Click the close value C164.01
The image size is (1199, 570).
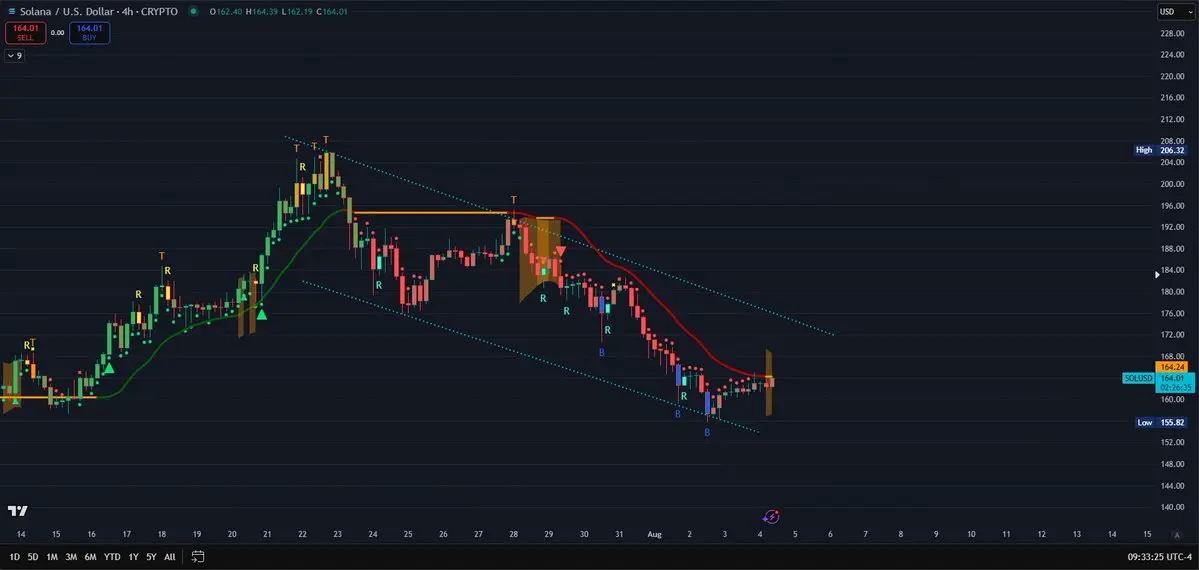click(x=333, y=11)
